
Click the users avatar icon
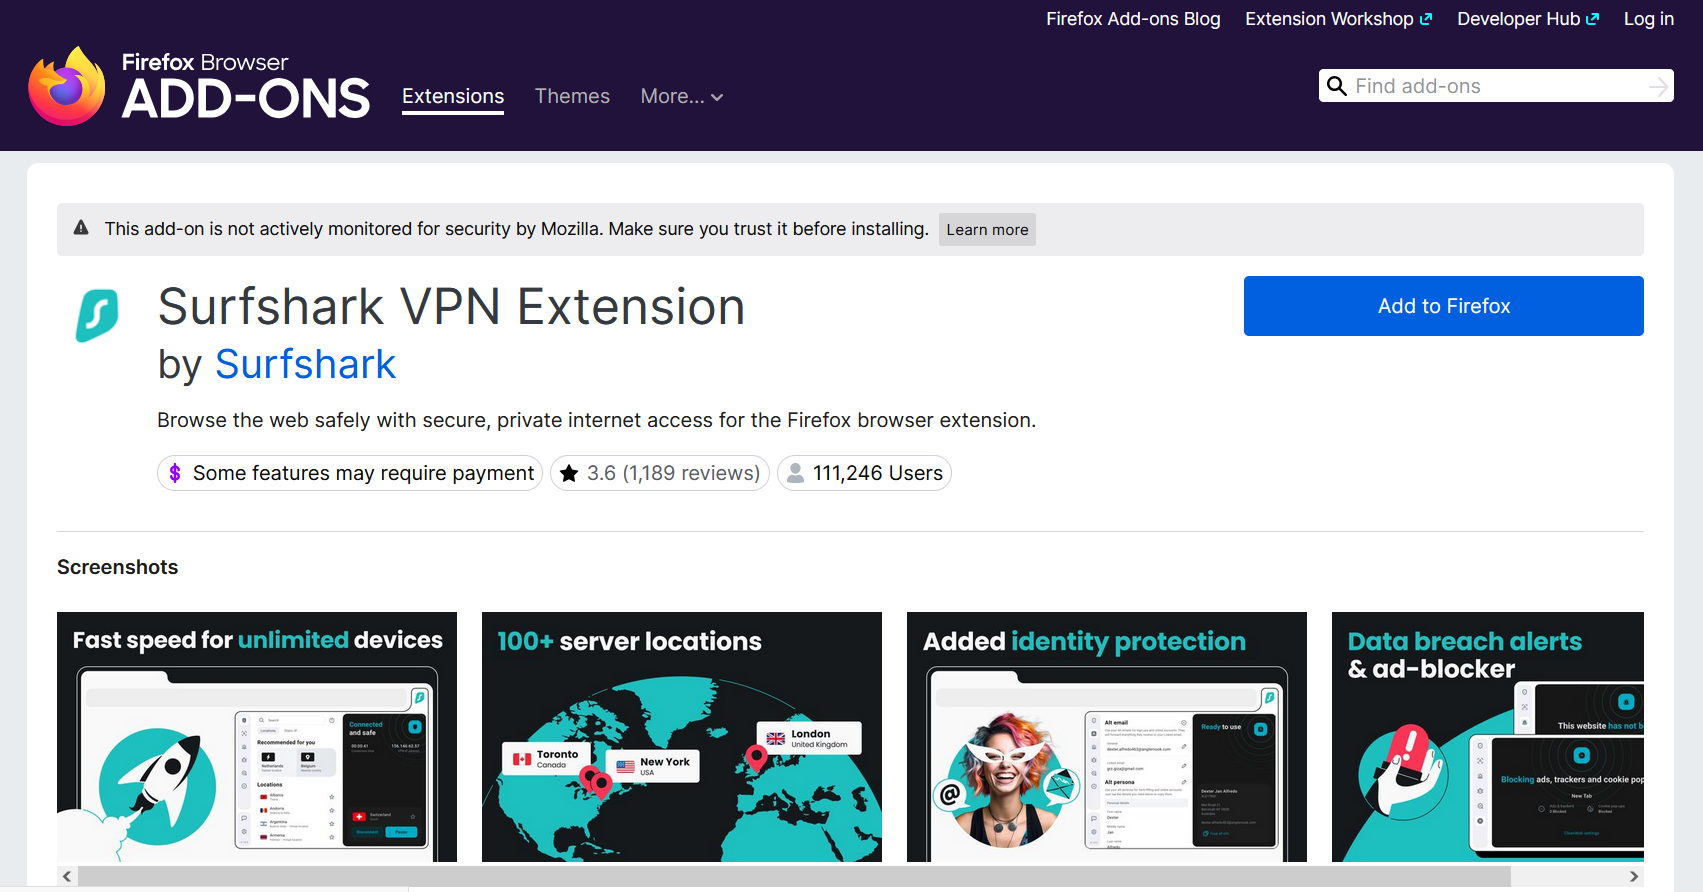point(795,473)
